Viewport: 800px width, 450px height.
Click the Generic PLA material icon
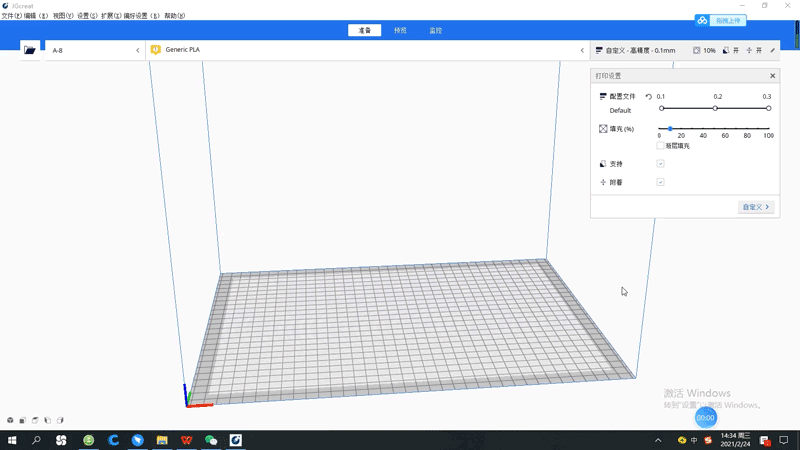pos(155,50)
